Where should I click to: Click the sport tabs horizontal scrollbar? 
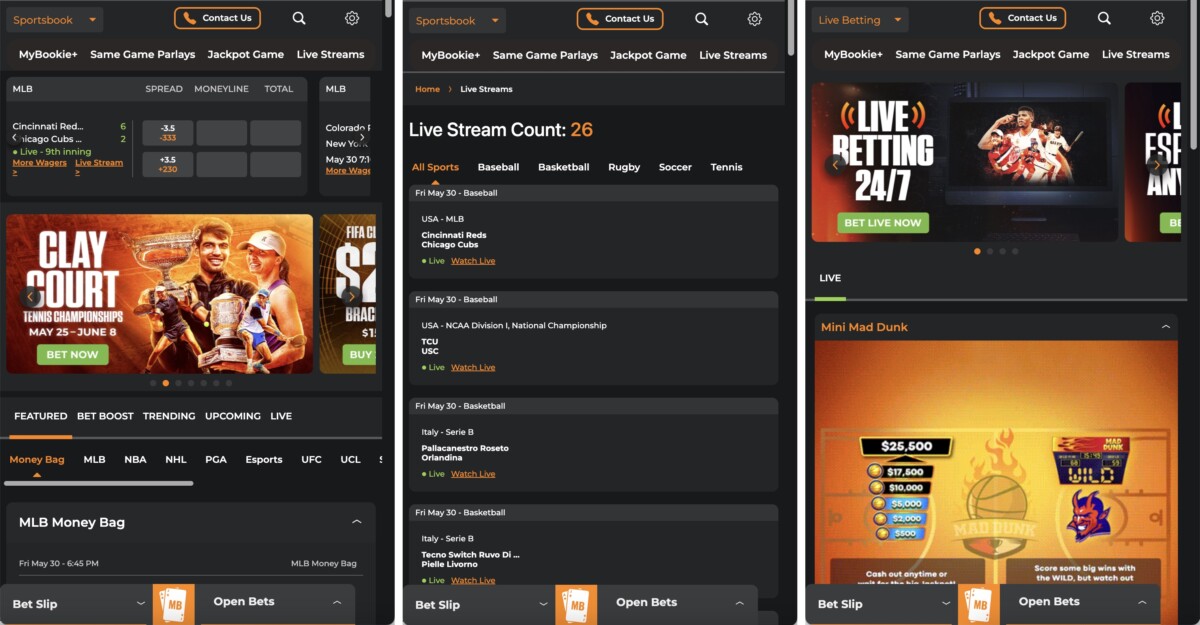(98, 483)
